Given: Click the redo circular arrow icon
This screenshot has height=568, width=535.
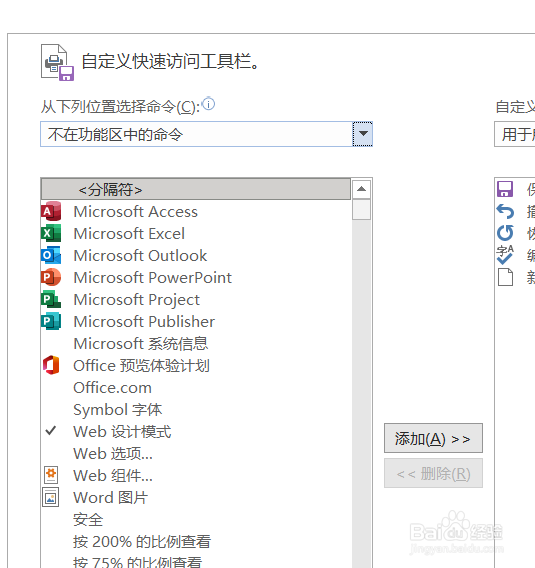Looking at the screenshot, I should [505, 233].
